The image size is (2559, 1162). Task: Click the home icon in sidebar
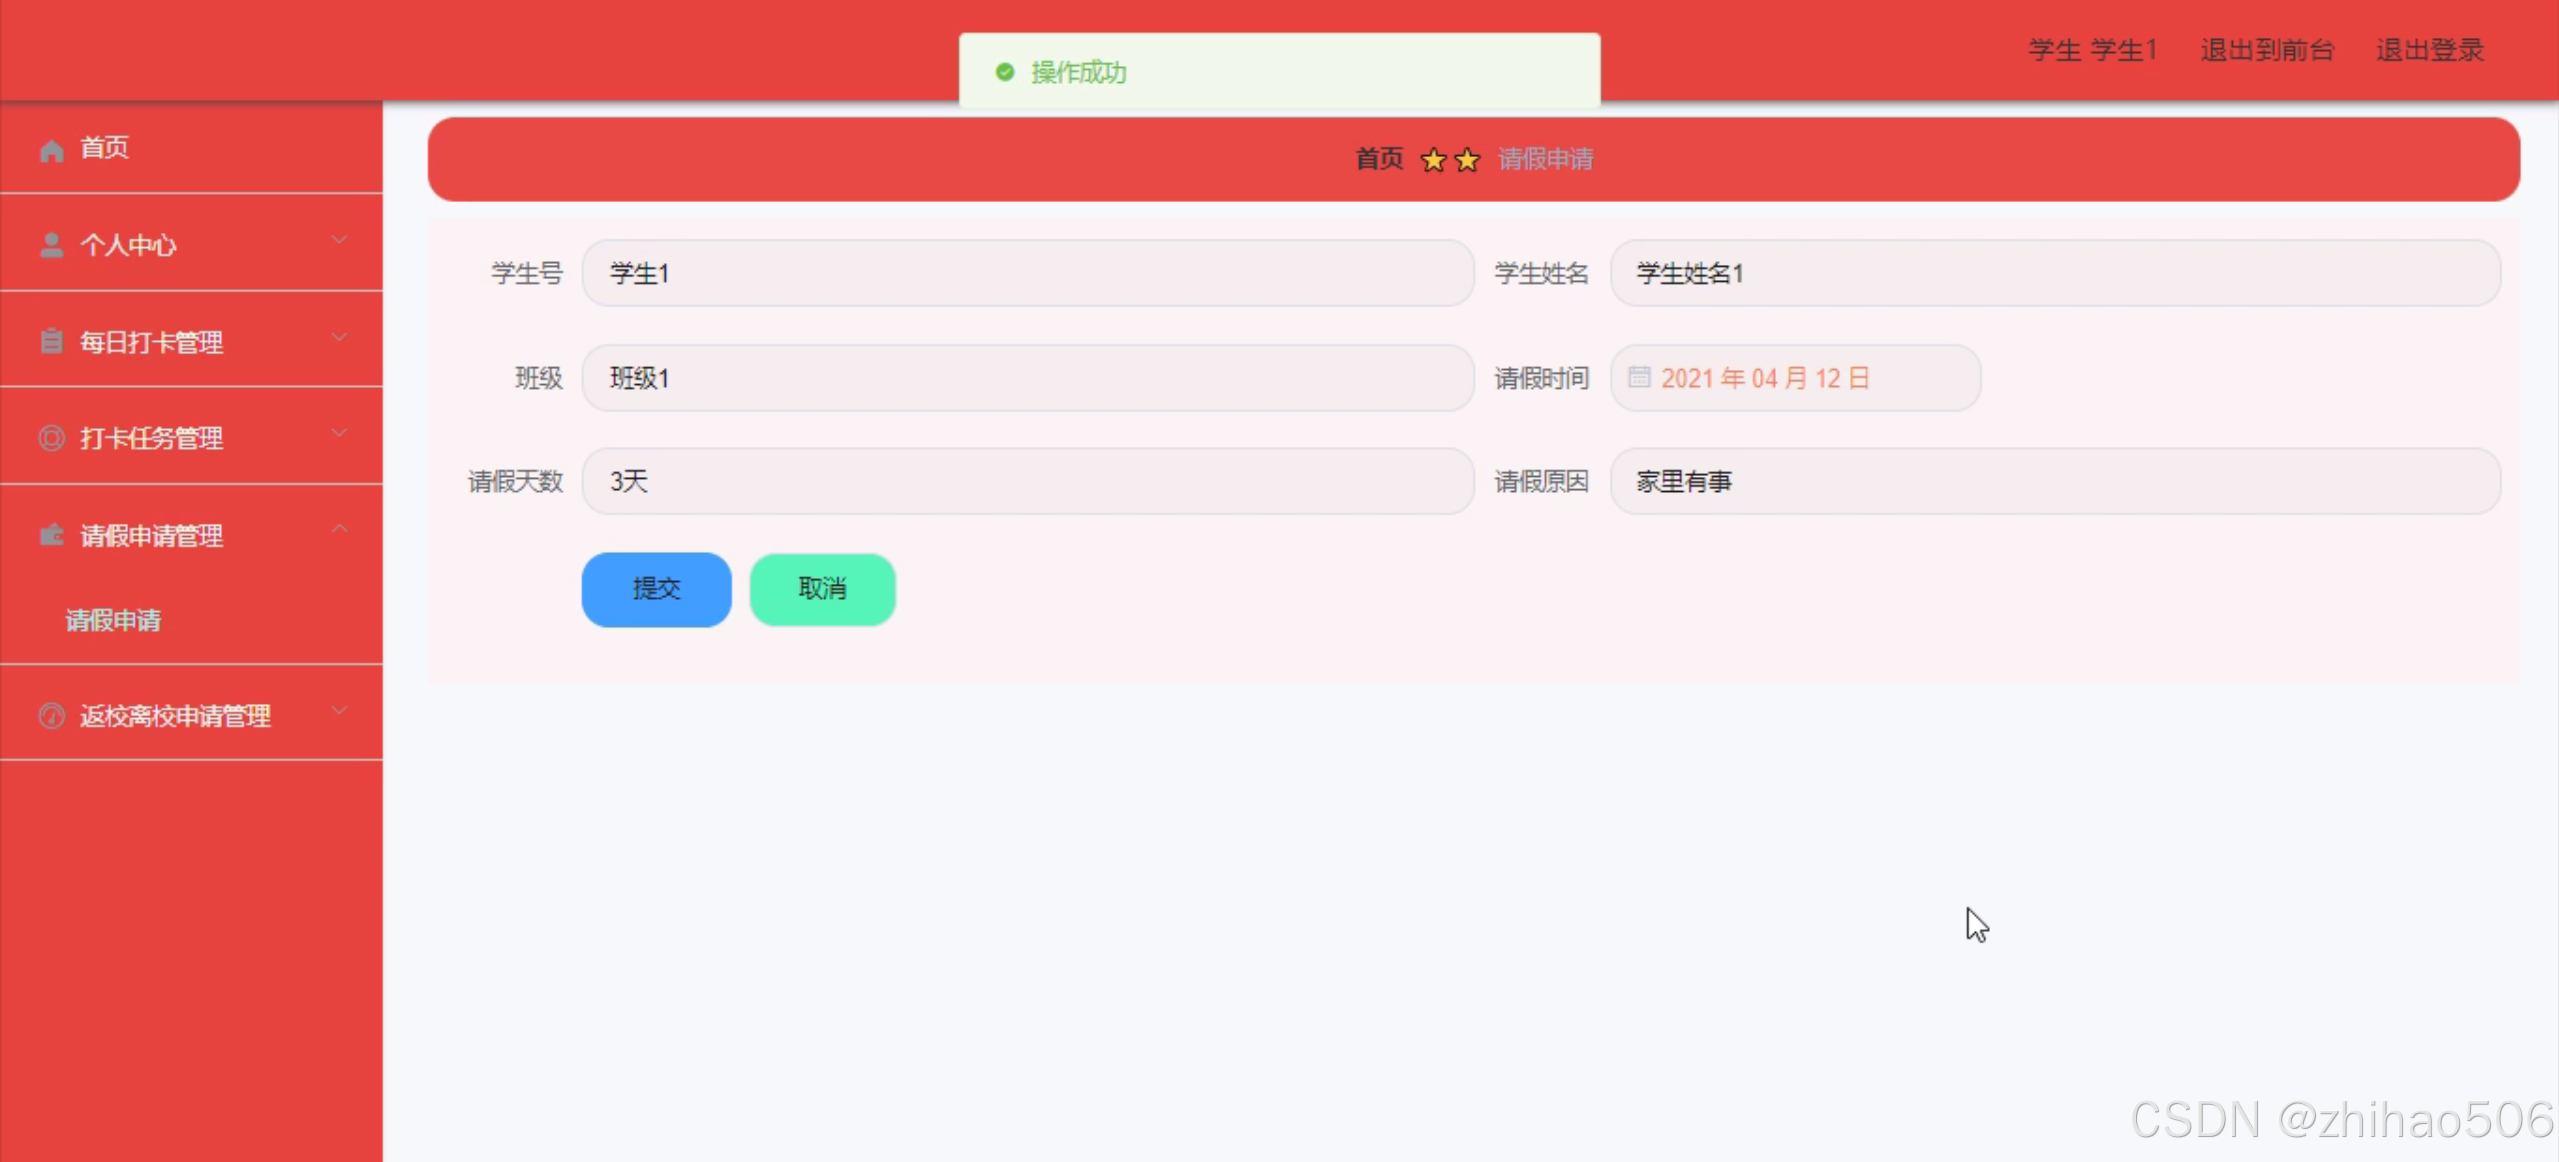(x=51, y=149)
